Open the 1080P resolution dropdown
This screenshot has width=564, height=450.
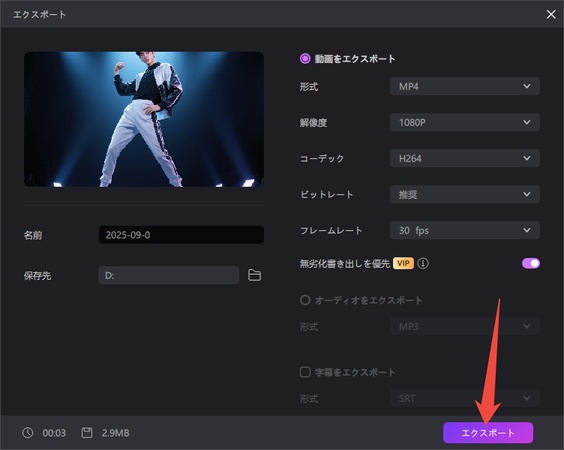(465, 122)
